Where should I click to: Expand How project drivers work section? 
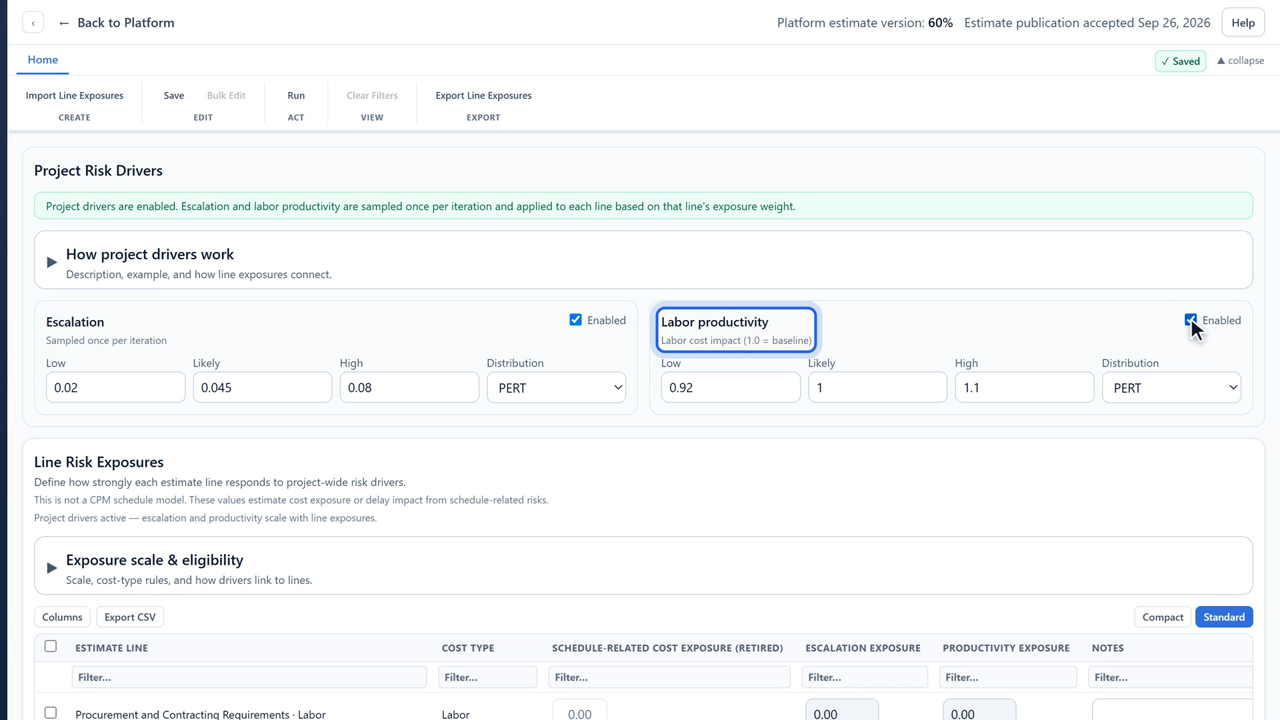[x=643, y=261]
